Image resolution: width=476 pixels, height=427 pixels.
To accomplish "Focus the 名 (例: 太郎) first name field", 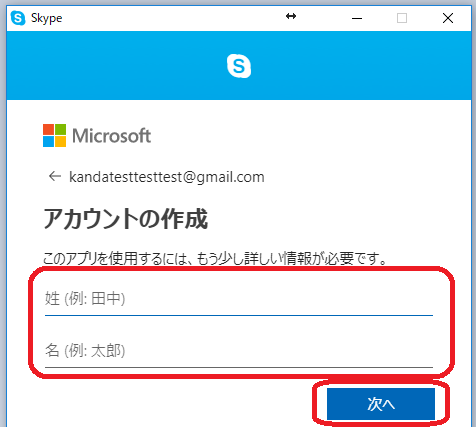I will [239, 351].
